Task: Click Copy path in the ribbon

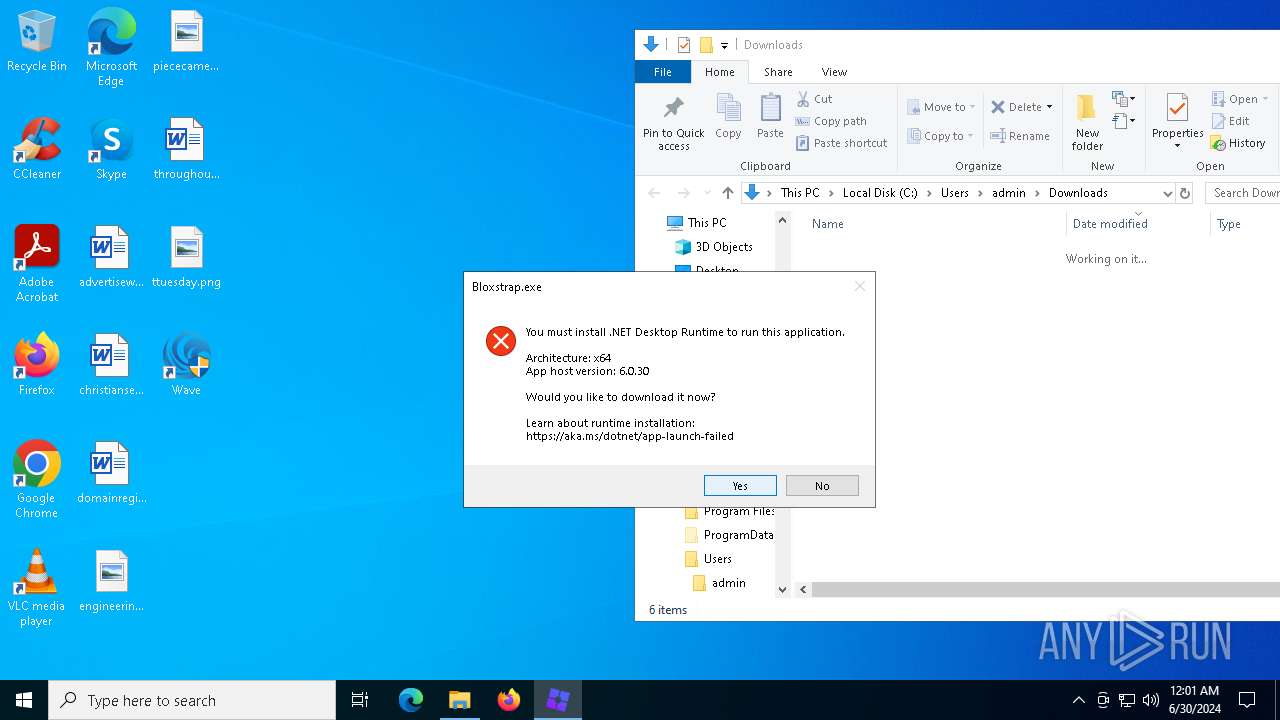Action: [831, 121]
